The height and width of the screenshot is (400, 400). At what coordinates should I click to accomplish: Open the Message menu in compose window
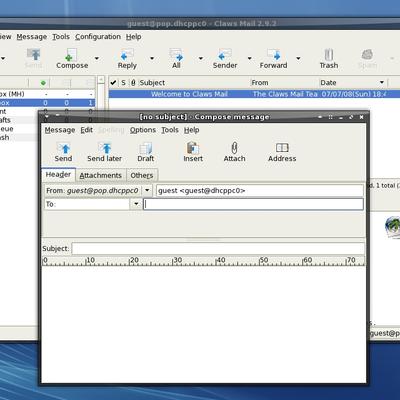point(60,130)
